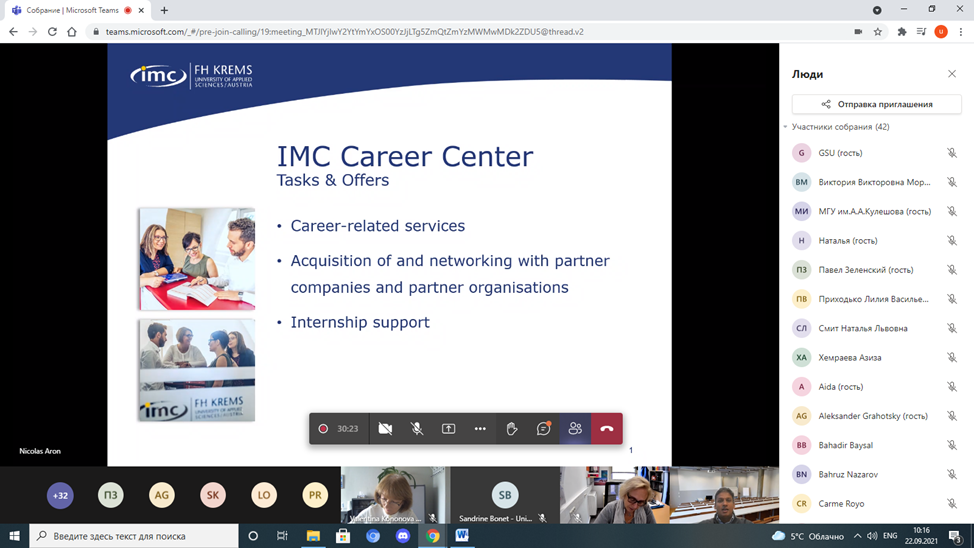Select participant Bahadir Baysal in list

pos(876,445)
